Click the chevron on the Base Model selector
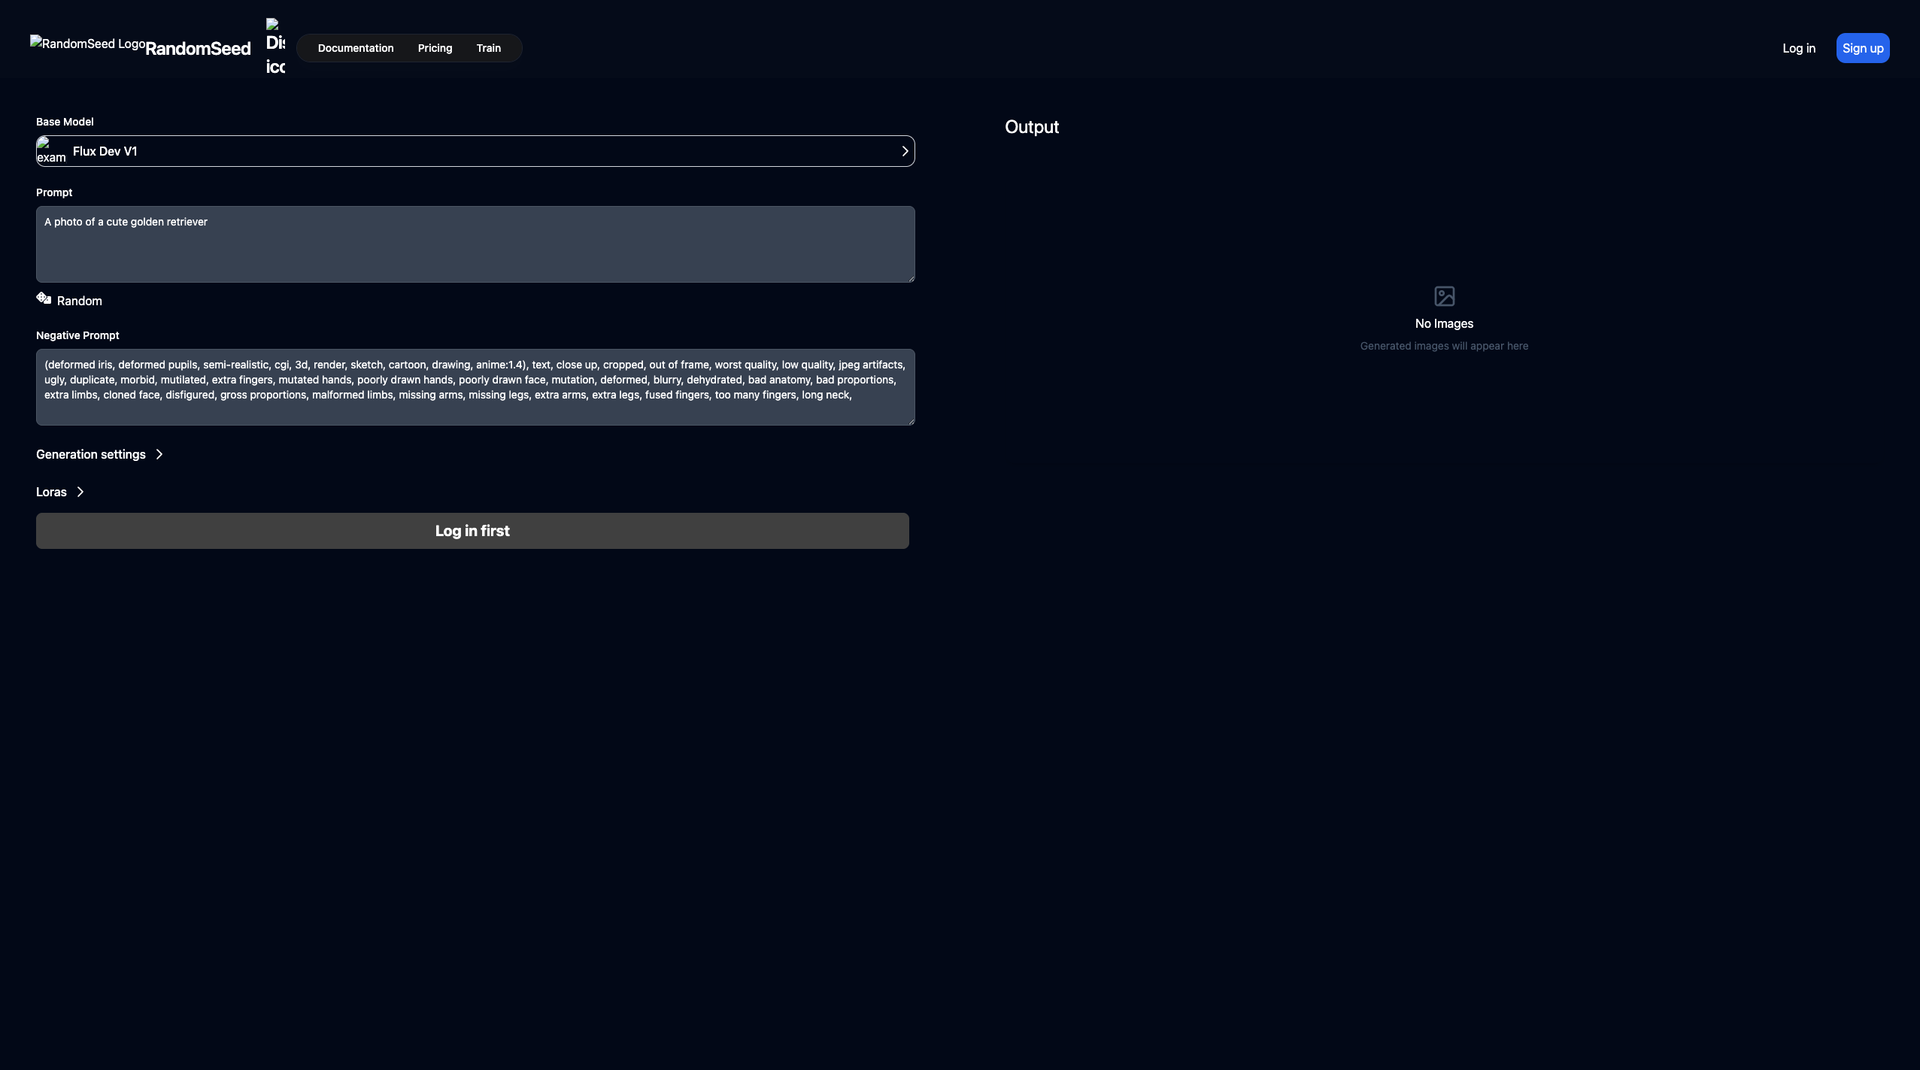Viewport: 1920px width, 1070px height. (x=905, y=151)
